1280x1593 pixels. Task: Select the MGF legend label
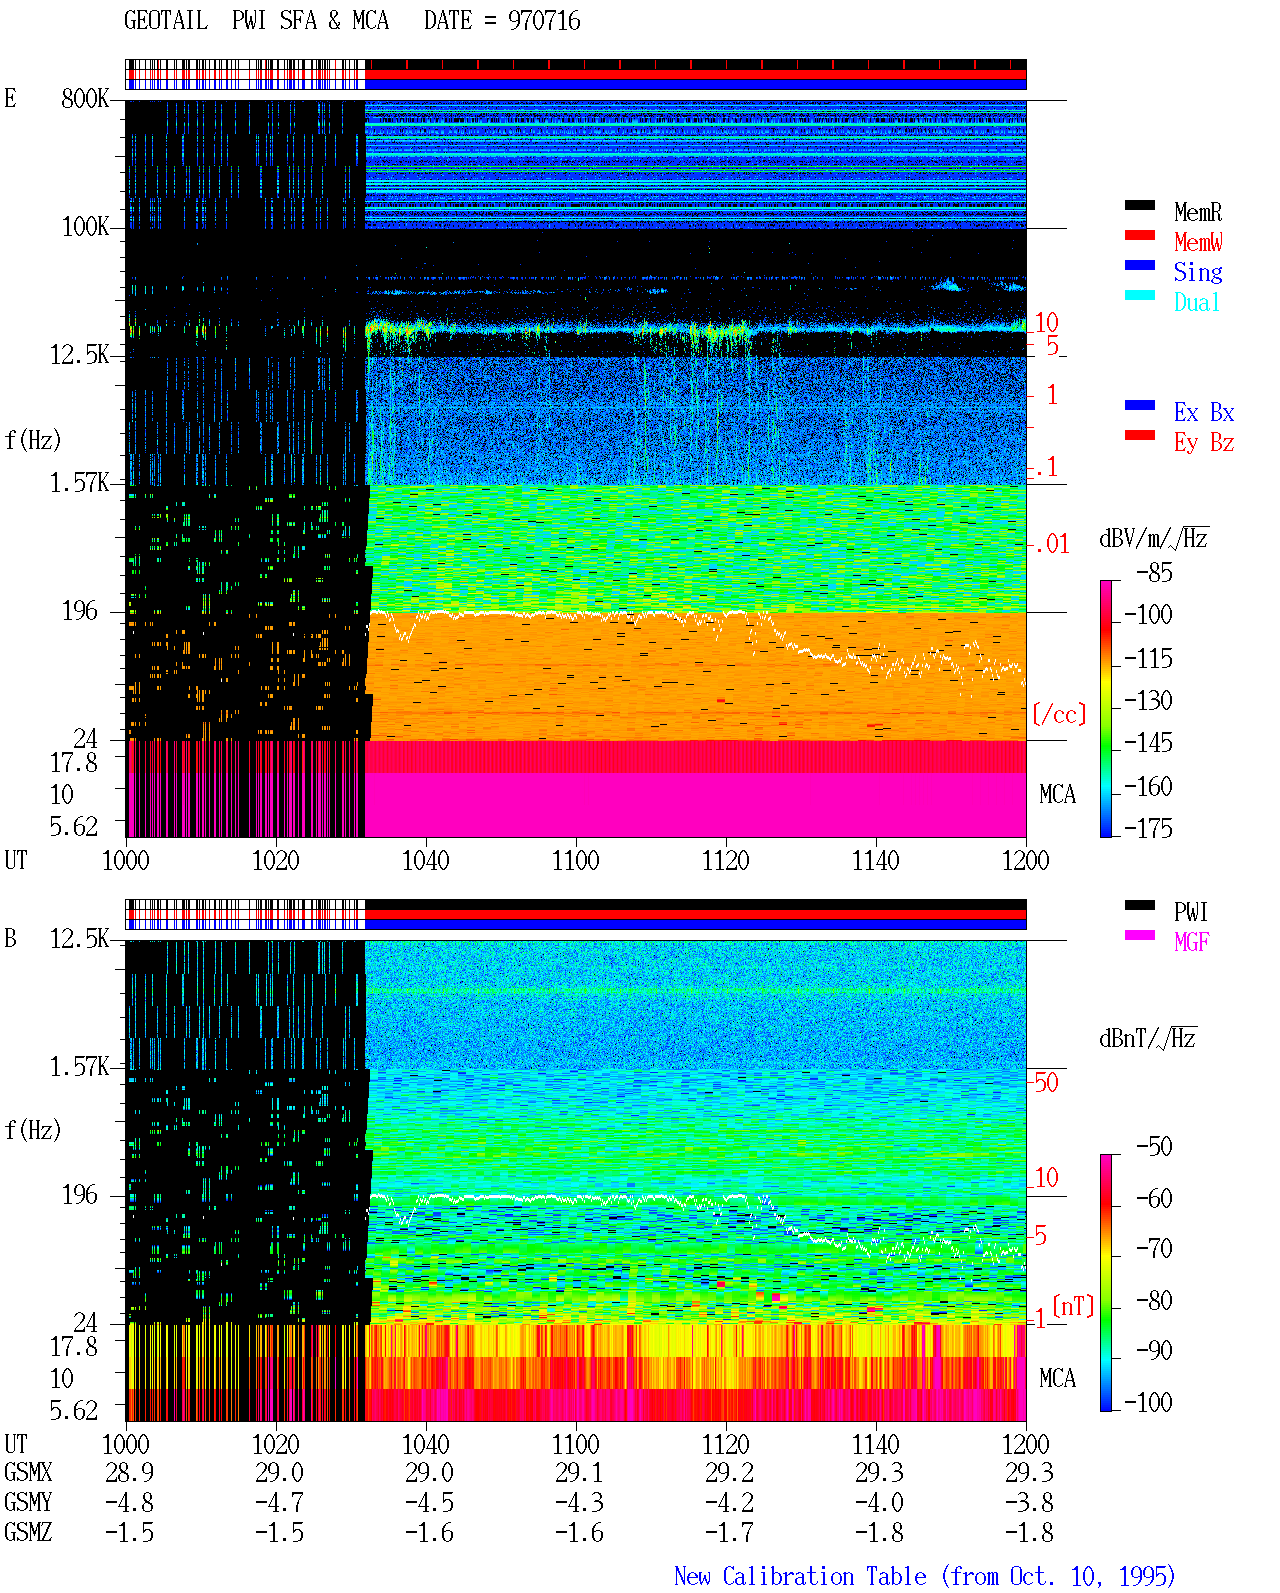point(1191,942)
